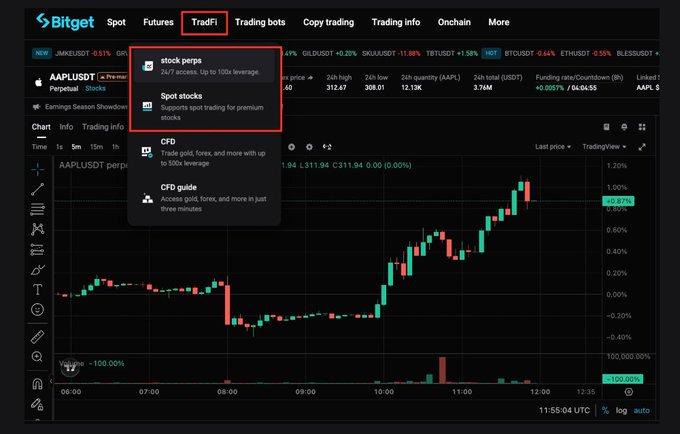Click the guide book icon above chart
Image resolution: width=680 pixels, height=434 pixels.
click(606, 127)
